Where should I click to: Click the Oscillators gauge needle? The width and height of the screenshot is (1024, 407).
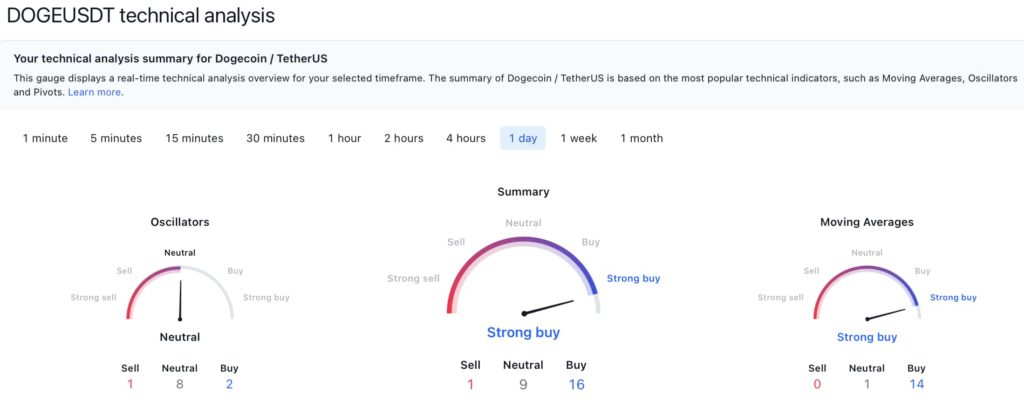181,300
